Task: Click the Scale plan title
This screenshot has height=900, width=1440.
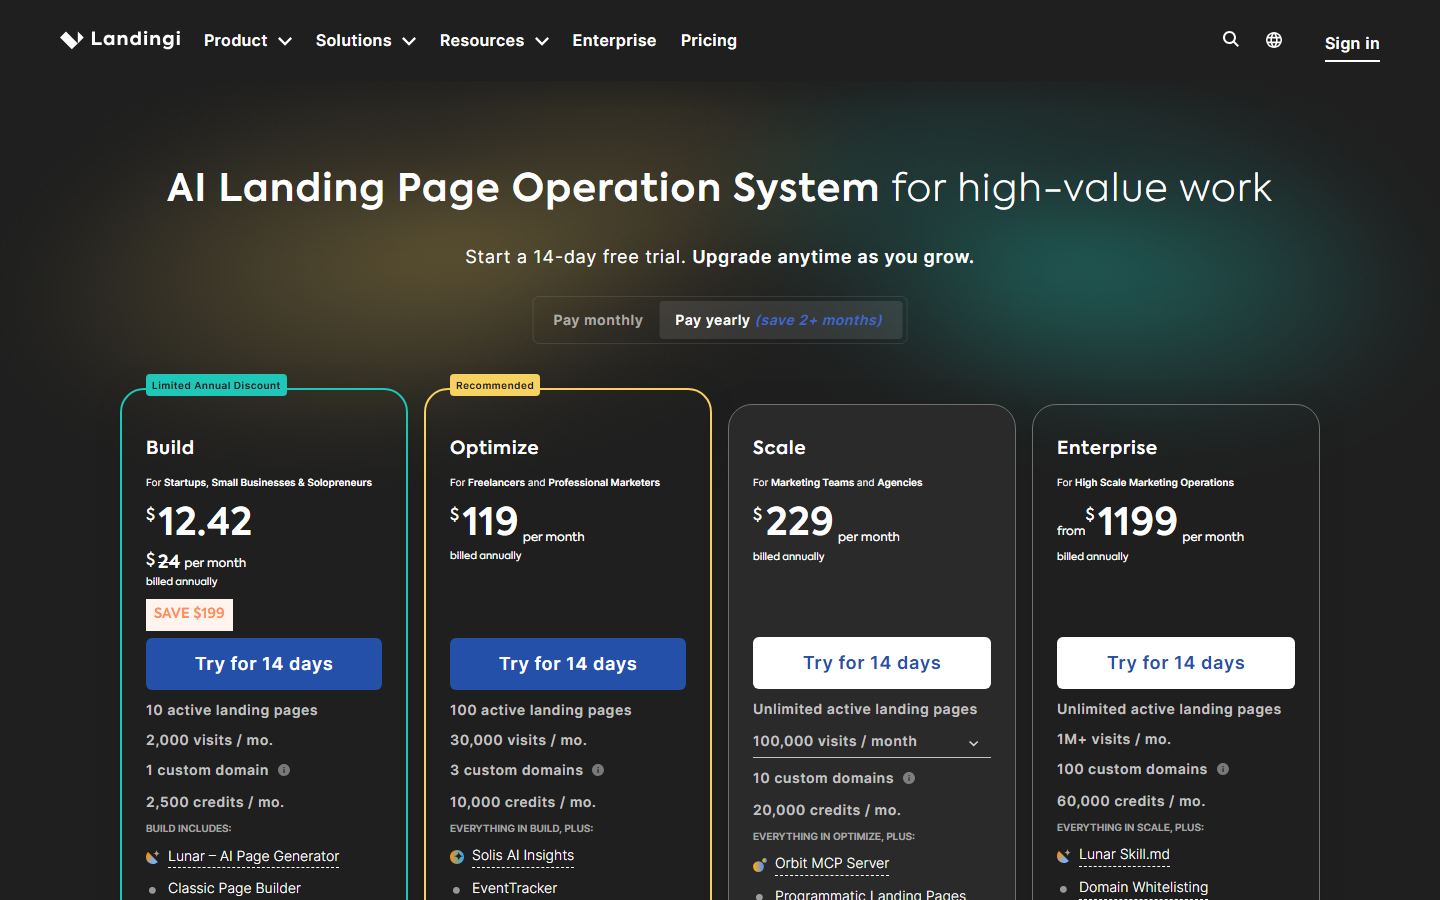Action: point(779,448)
